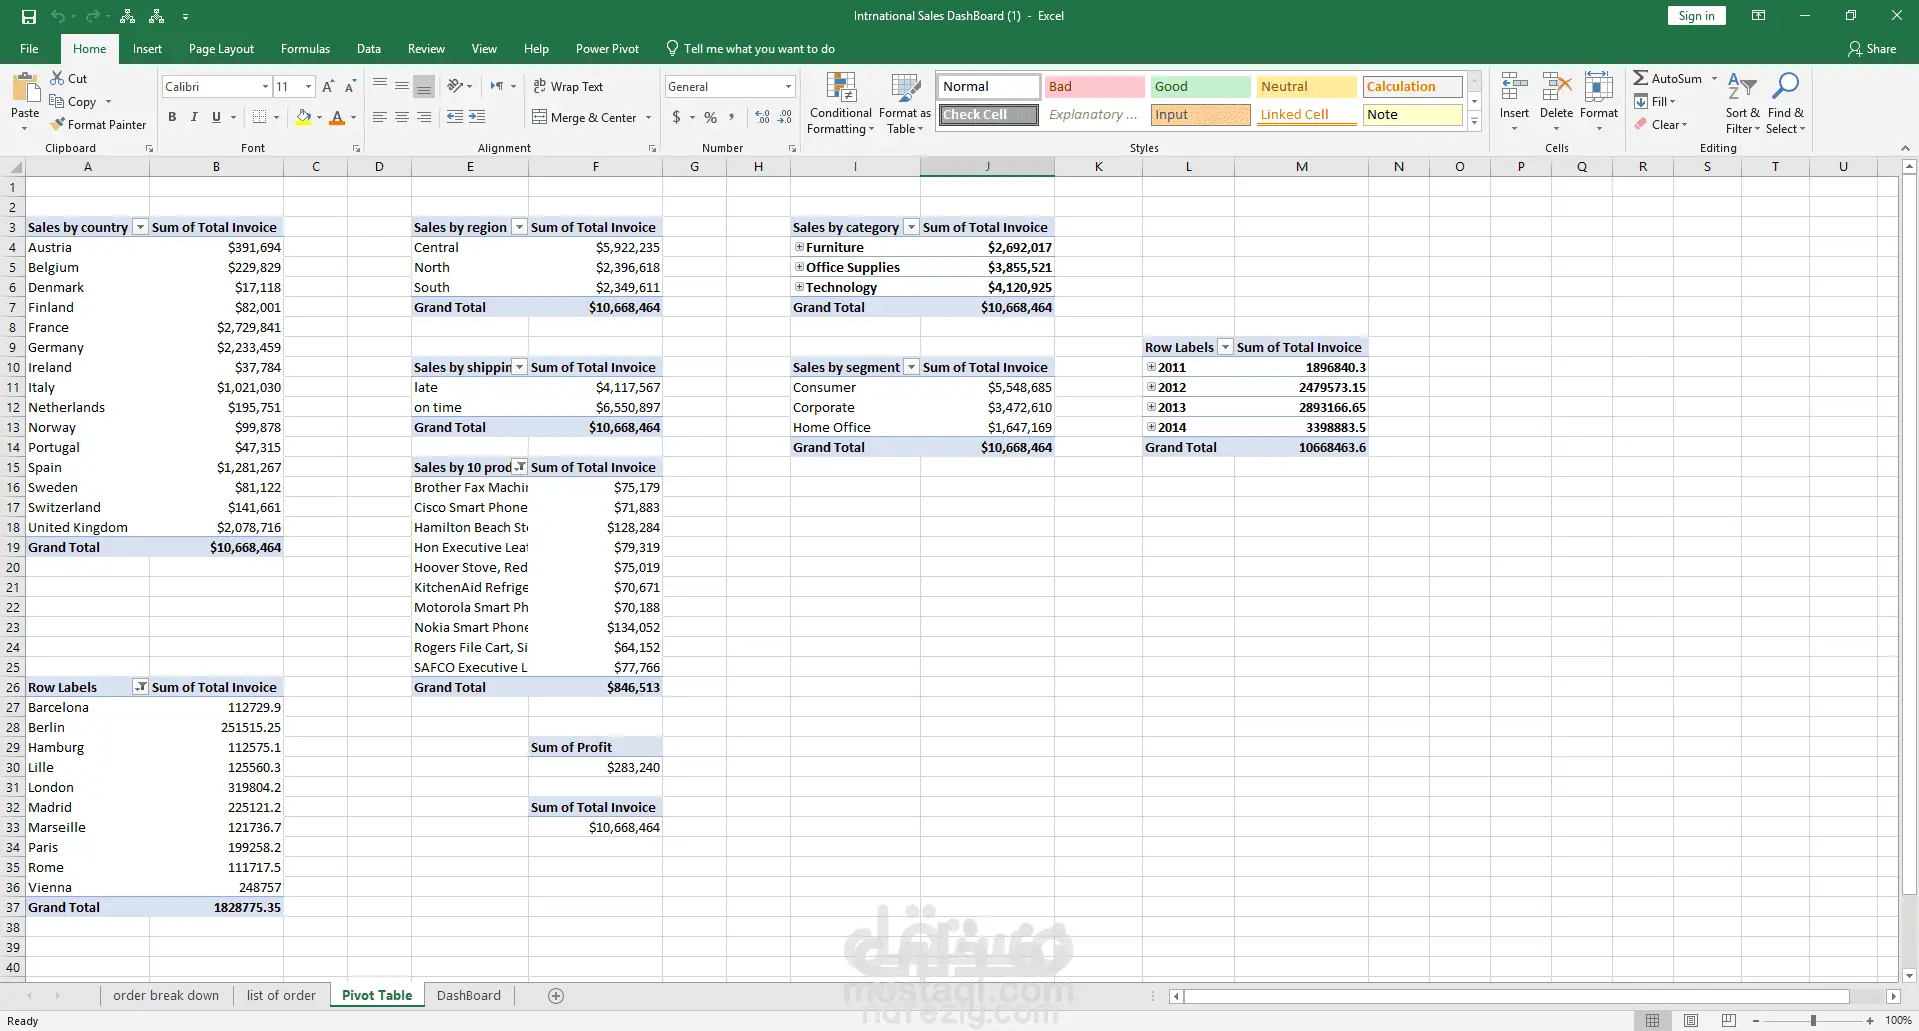Add a new sheet with the plus icon
The width and height of the screenshot is (1919, 1031).
click(556, 996)
